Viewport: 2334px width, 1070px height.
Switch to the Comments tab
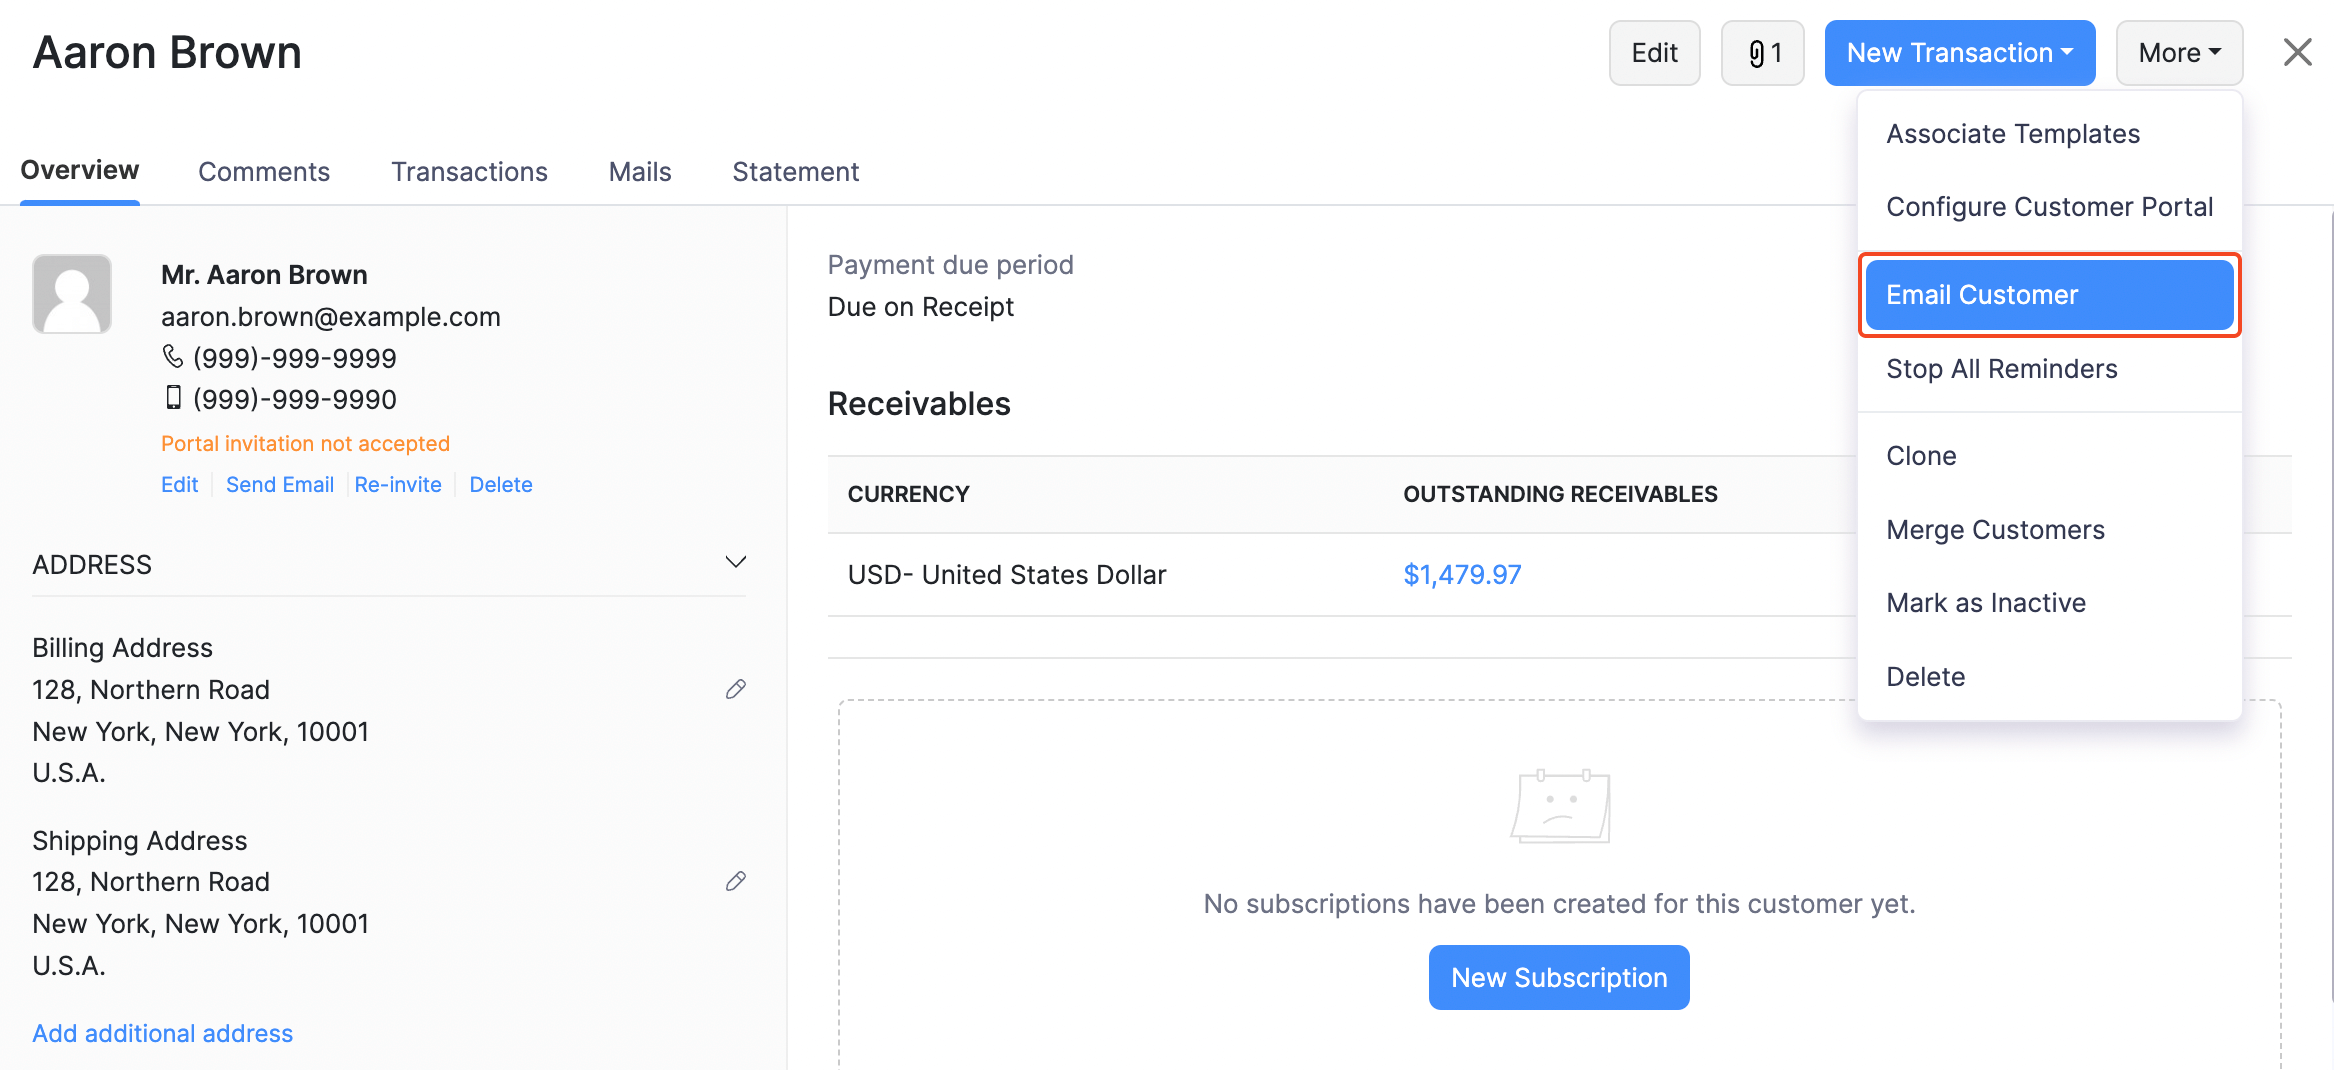click(264, 172)
